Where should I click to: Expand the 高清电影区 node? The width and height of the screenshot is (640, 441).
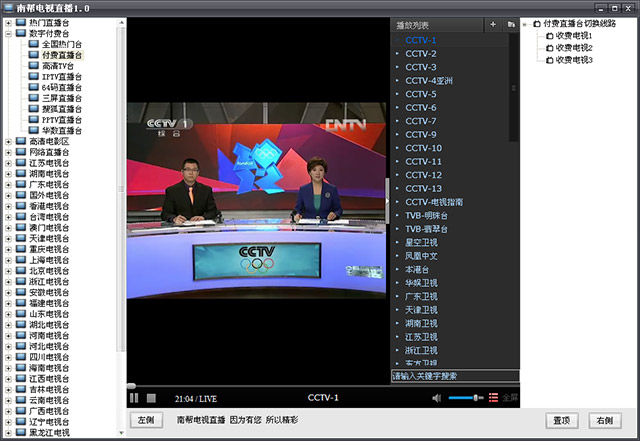(x=8, y=142)
